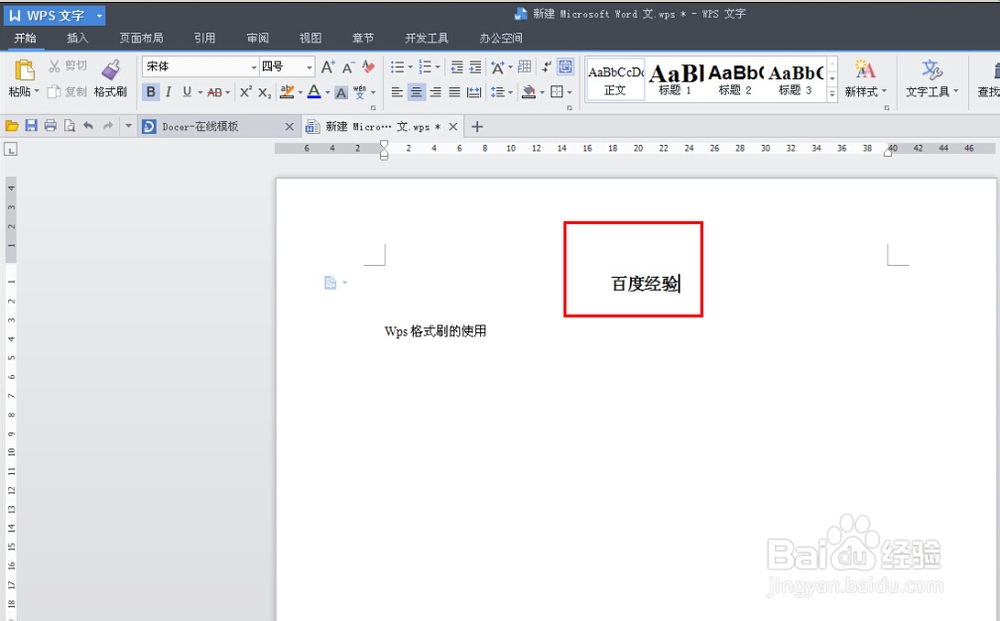Add a new document tab with plus
Viewport: 1000px width, 621px height.
477,127
